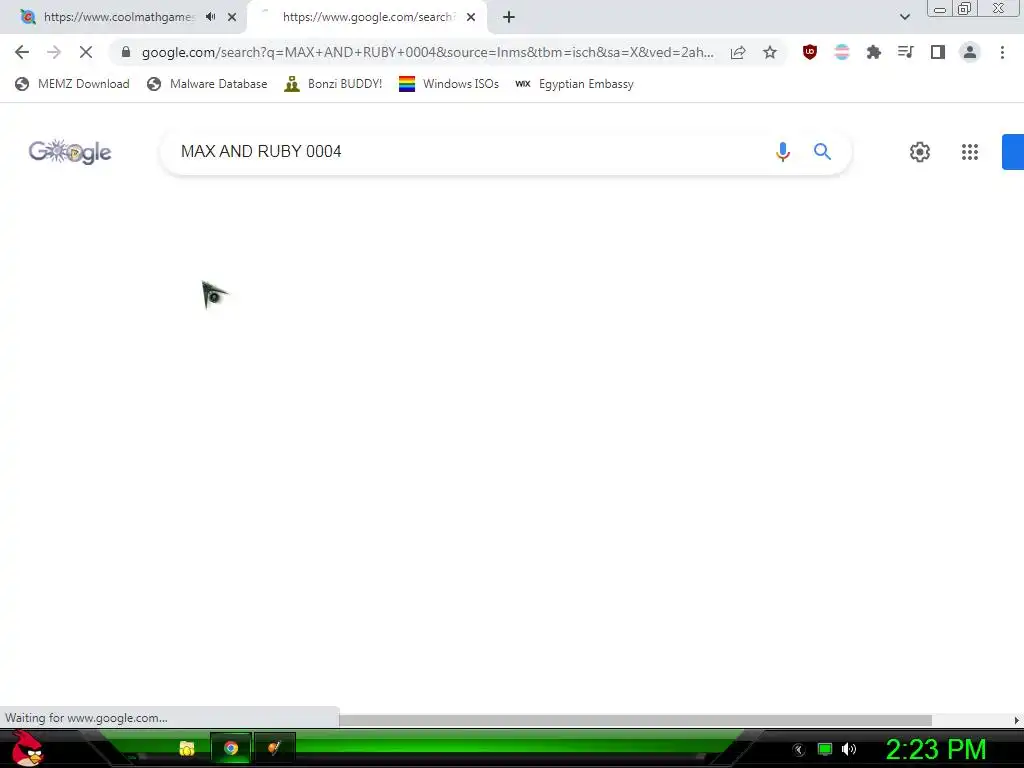Click the blue Sign in button
Viewport: 1024px width, 768px height.
tap(1013, 152)
